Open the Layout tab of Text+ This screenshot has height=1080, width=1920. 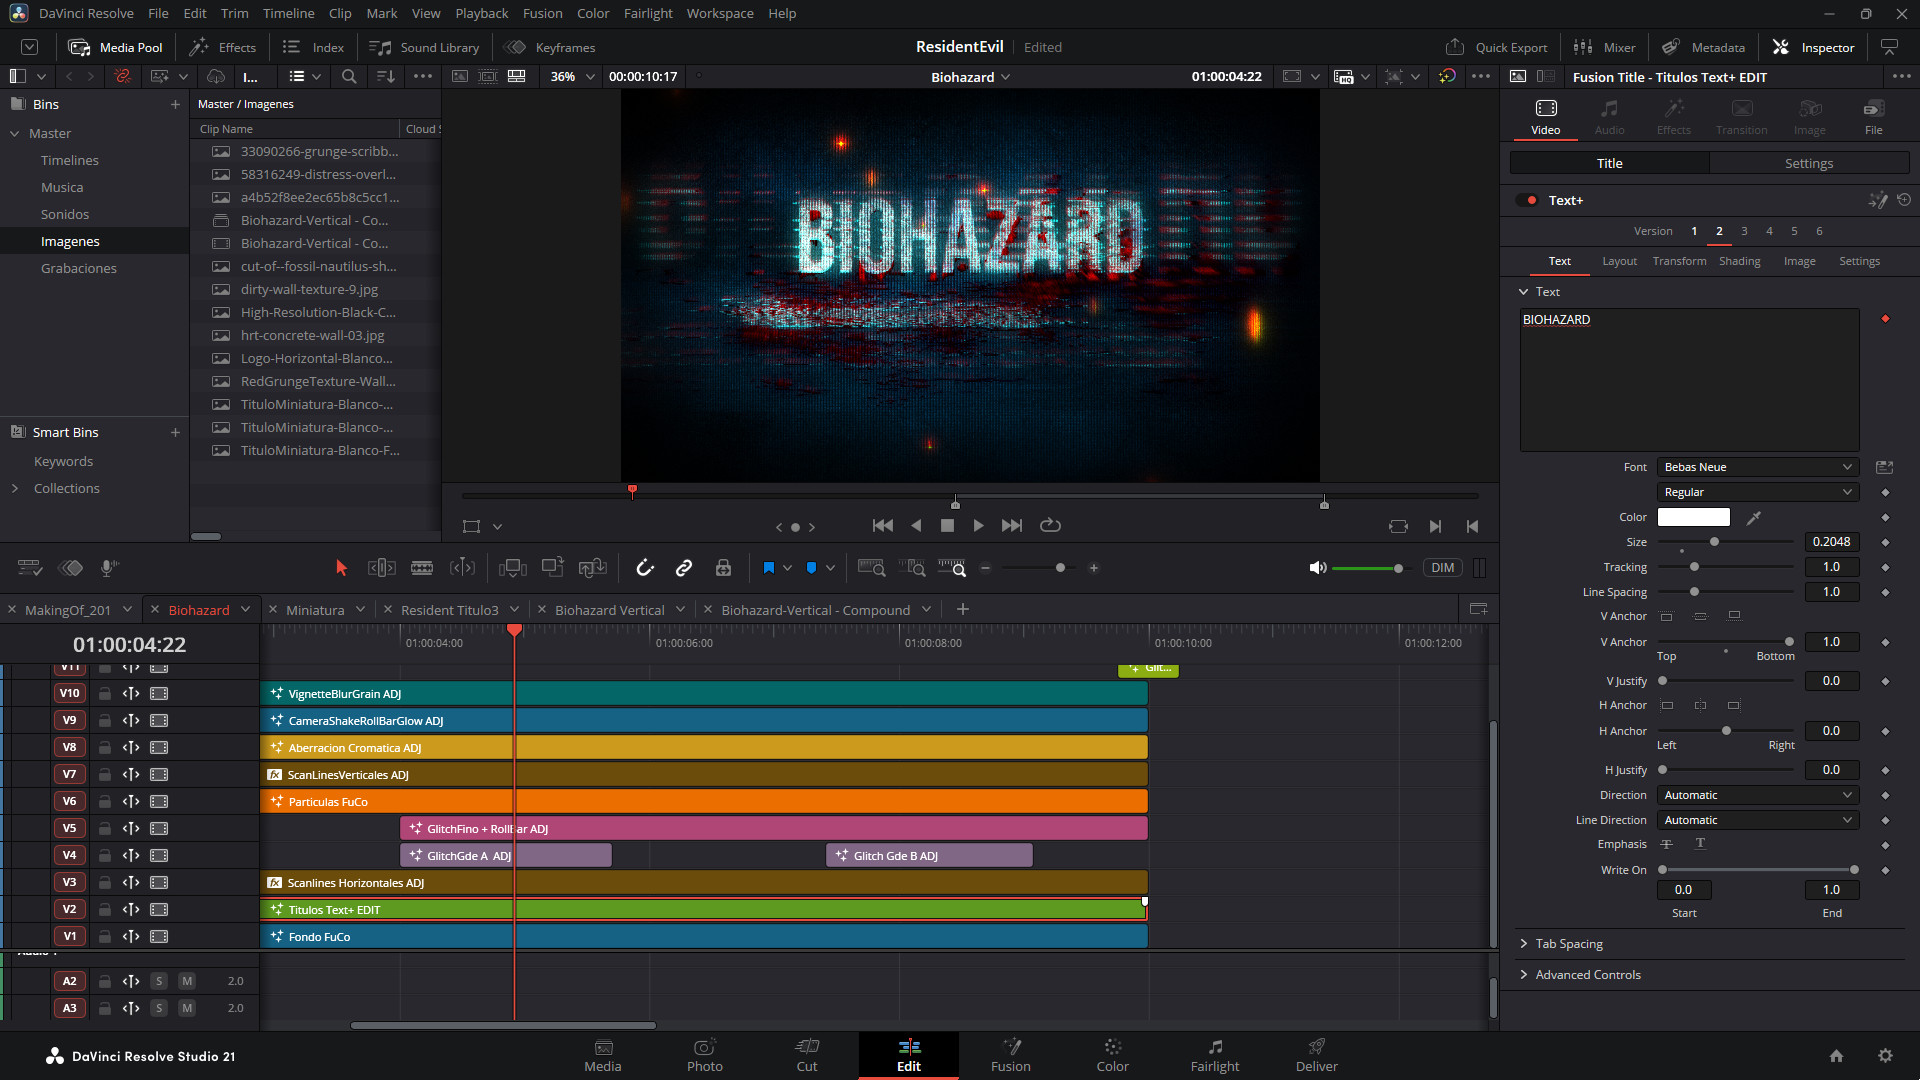tap(1619, 261)
